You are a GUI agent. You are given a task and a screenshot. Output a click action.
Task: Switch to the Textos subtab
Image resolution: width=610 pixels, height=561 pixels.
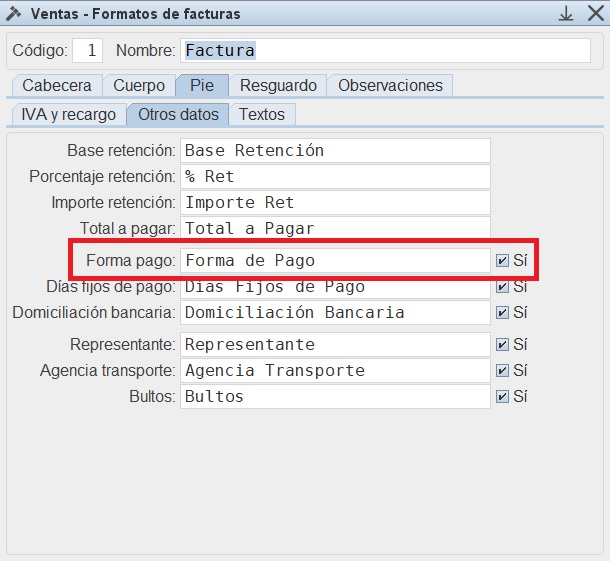point(261,115)
